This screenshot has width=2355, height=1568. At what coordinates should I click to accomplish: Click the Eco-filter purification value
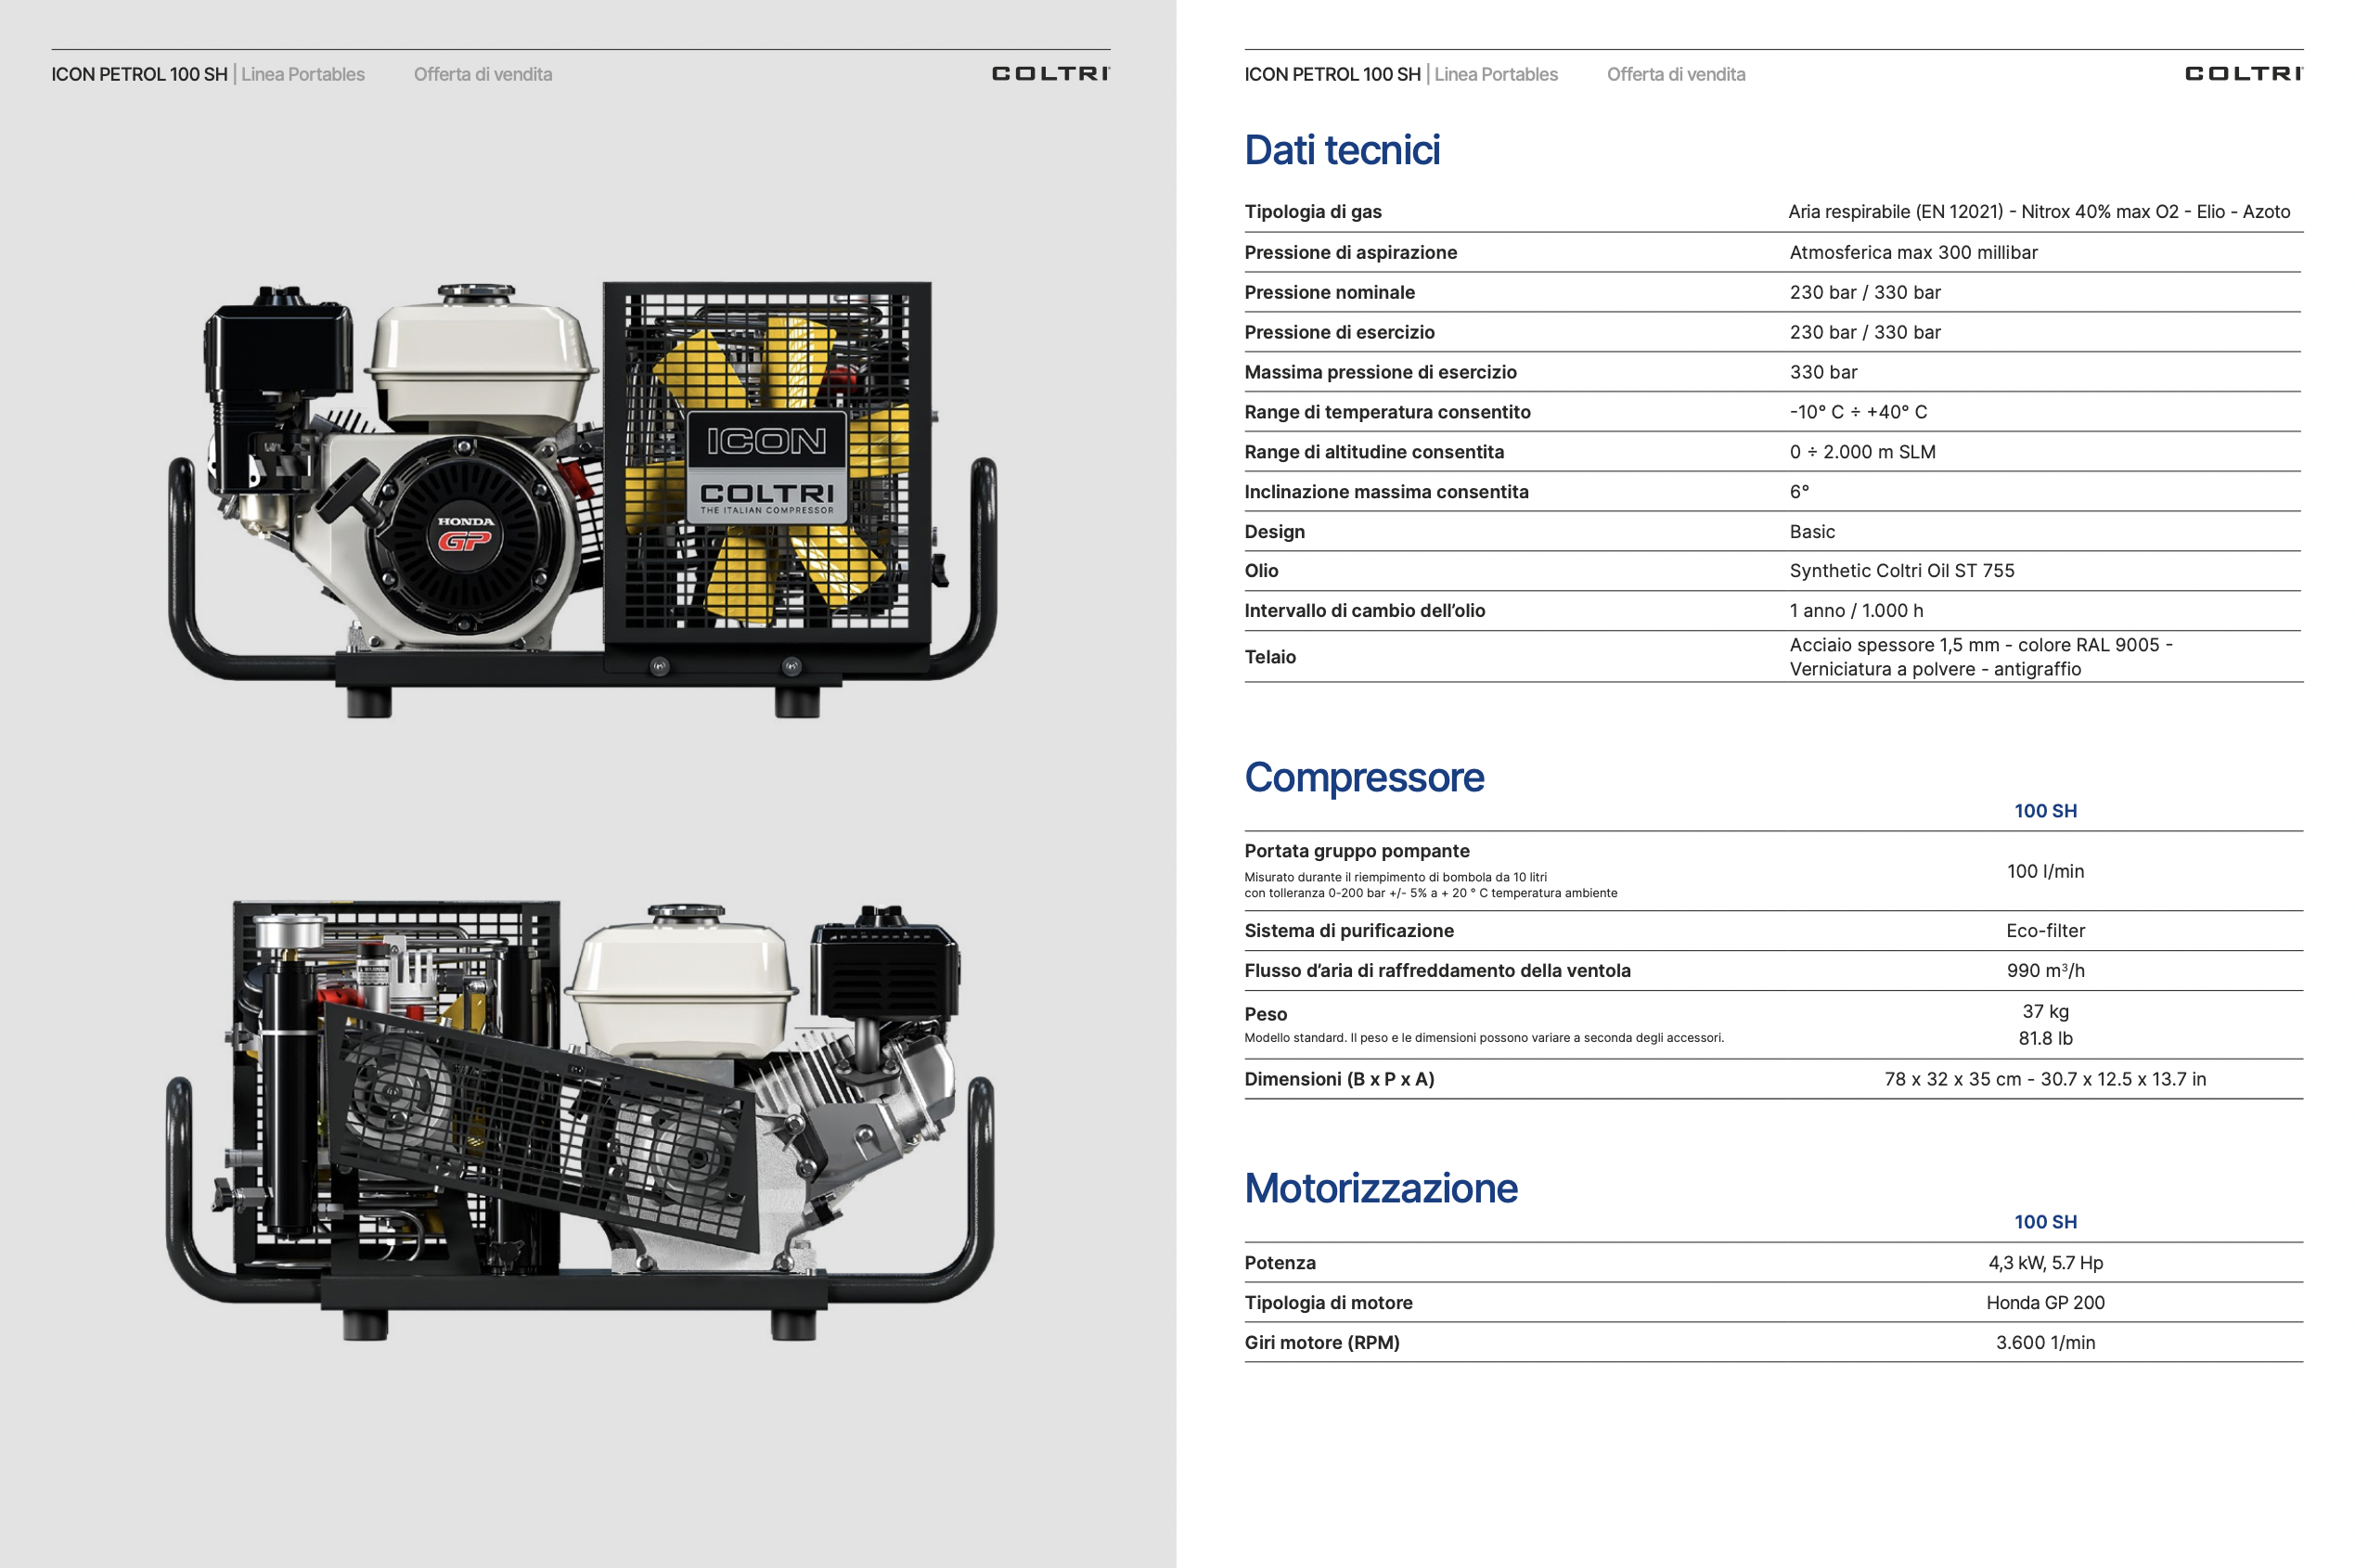(x=2044, y=931)
